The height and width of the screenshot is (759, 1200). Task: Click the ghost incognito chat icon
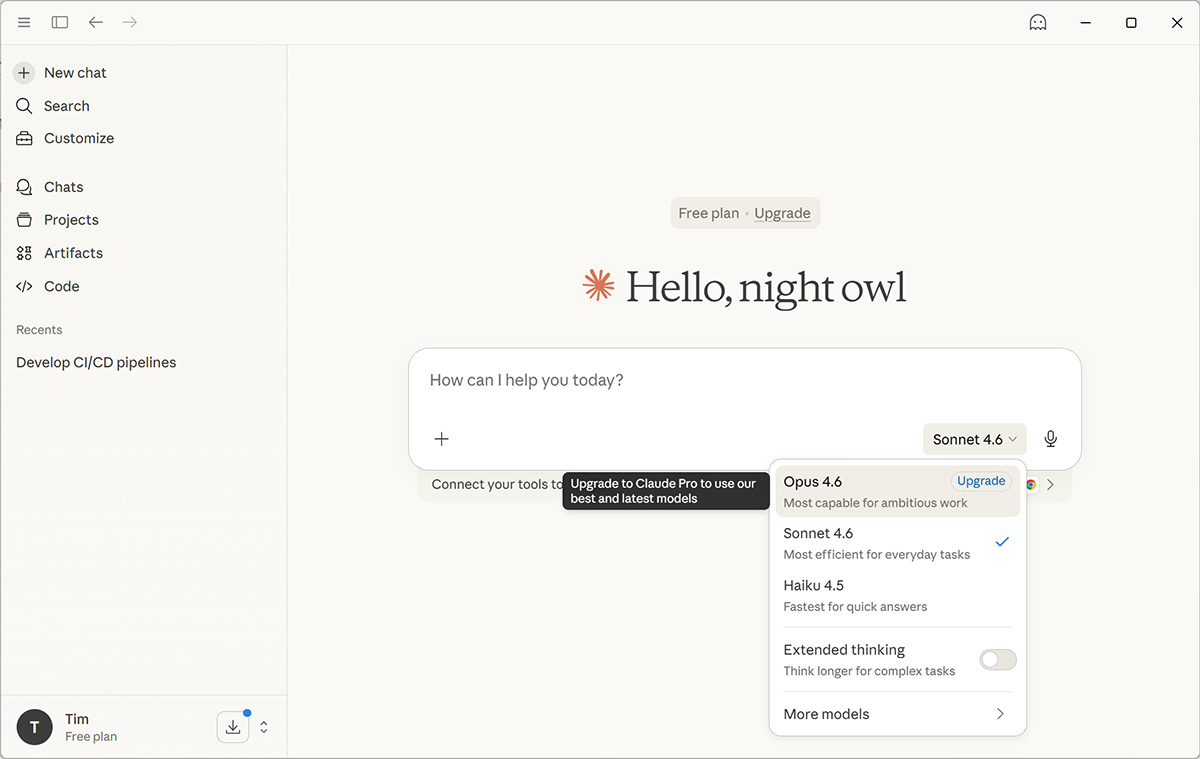[x=1038, y=22]
